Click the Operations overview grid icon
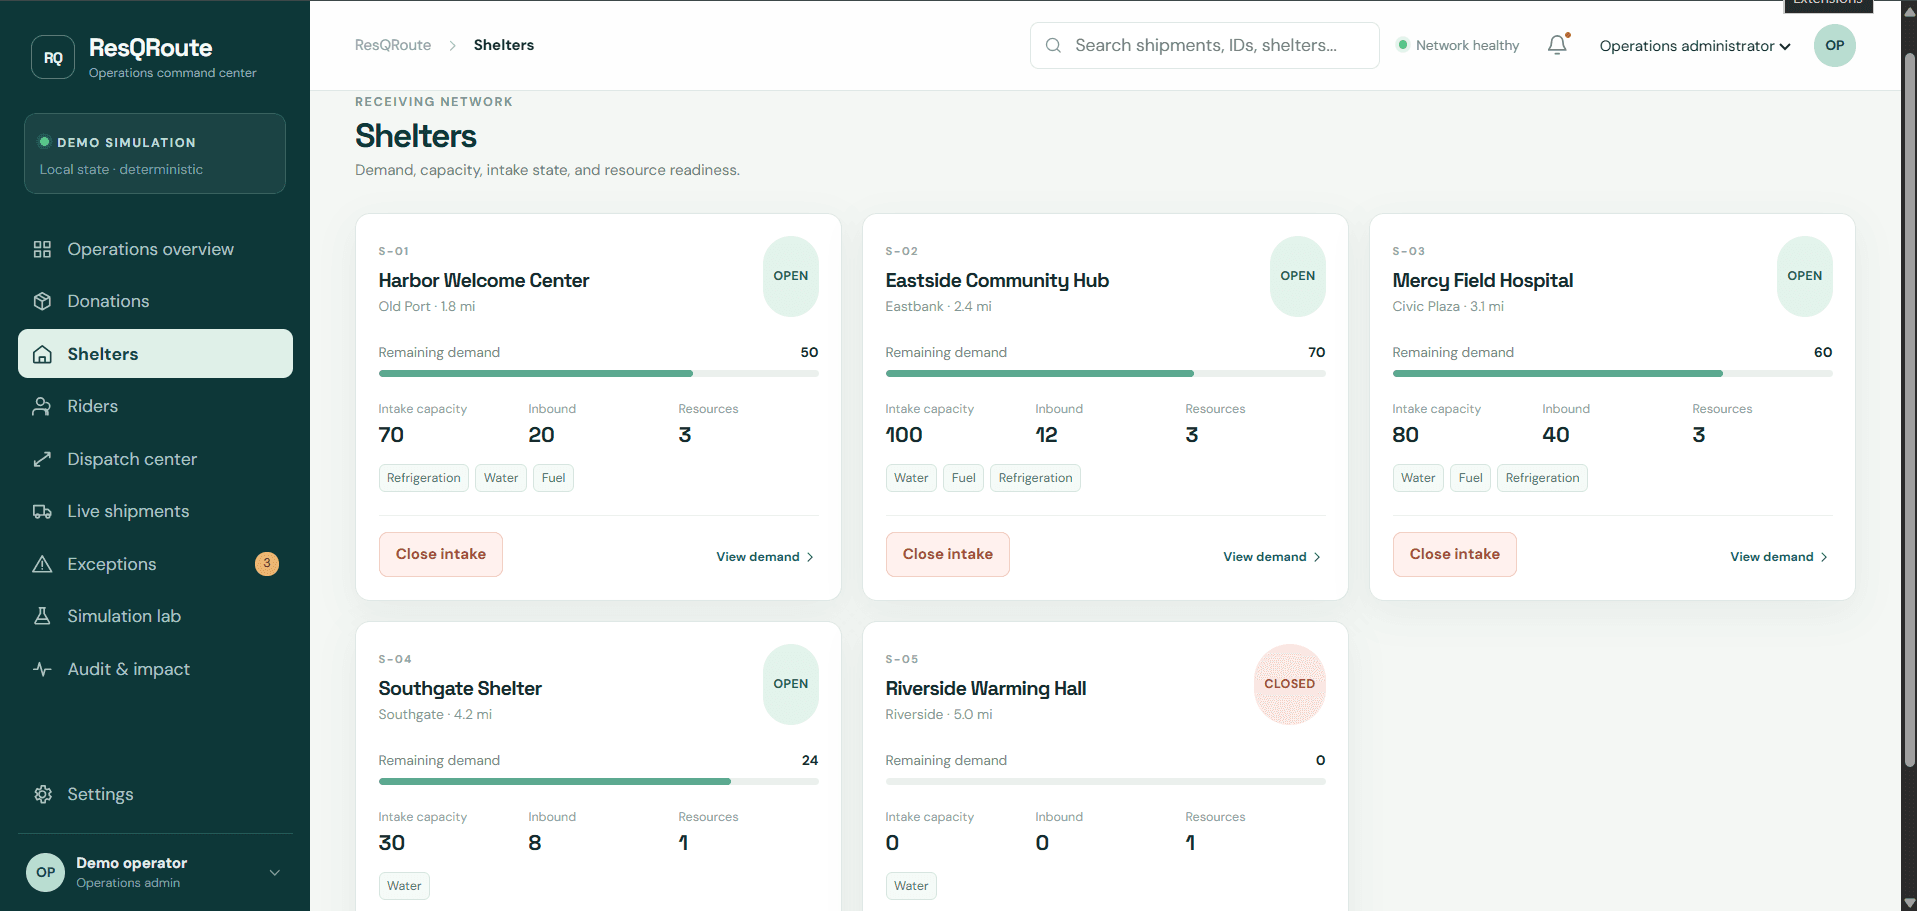The height and width of the screenshot is (911, 1917). (42, 249)
